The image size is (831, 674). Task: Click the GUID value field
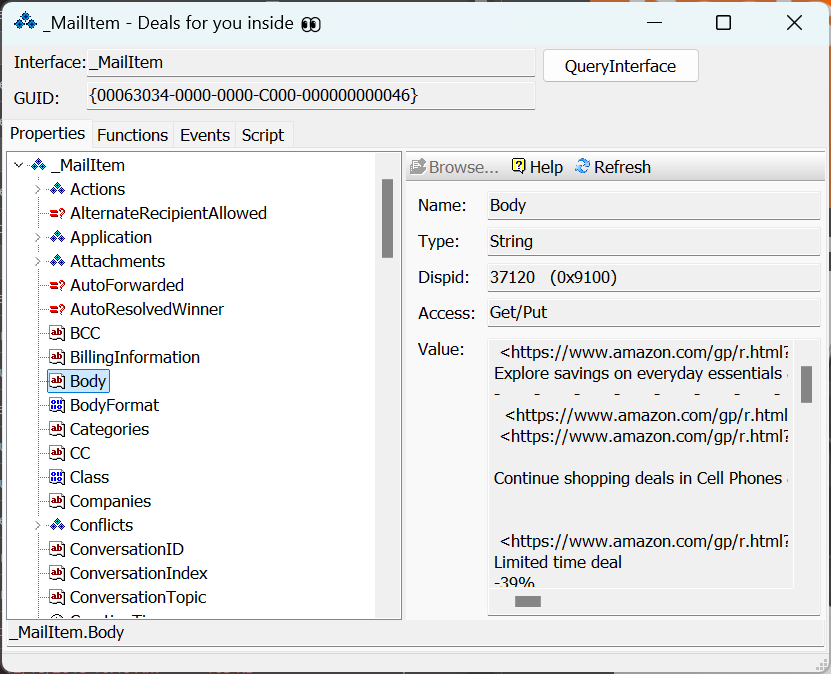[x=311, y=95]
